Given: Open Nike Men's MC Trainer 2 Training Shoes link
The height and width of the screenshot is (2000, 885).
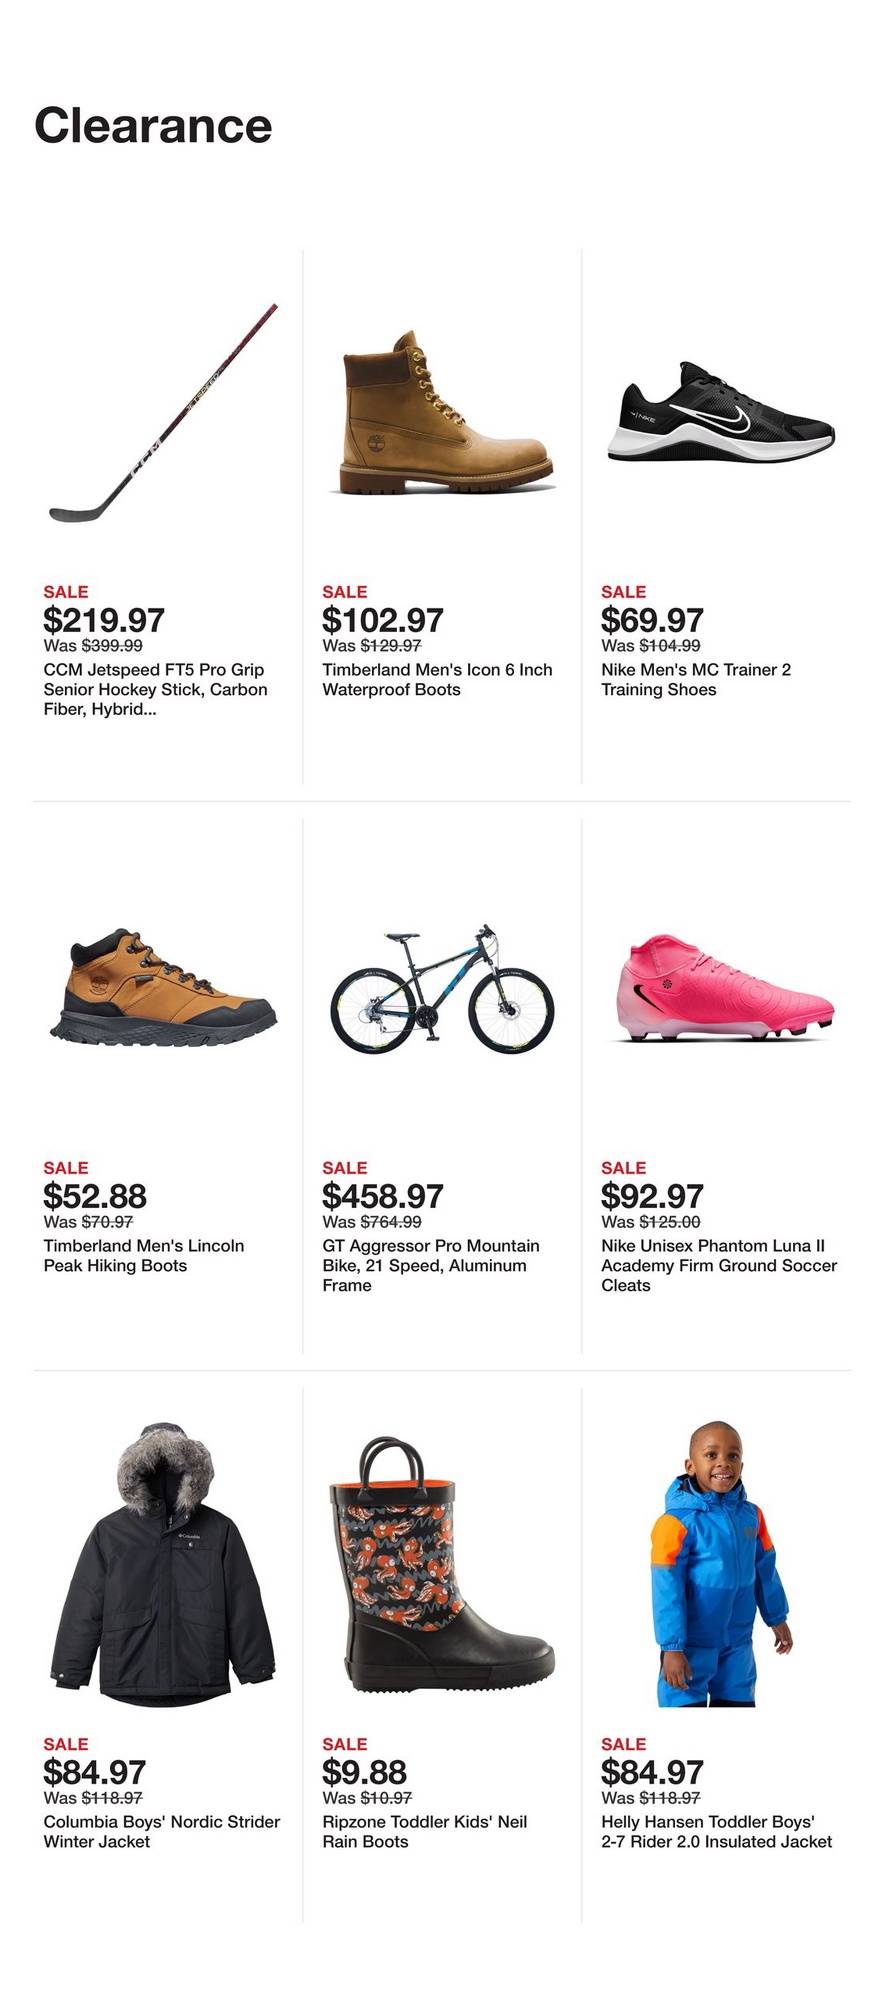Looking at the screenshot, I should (x=696, y=680).
